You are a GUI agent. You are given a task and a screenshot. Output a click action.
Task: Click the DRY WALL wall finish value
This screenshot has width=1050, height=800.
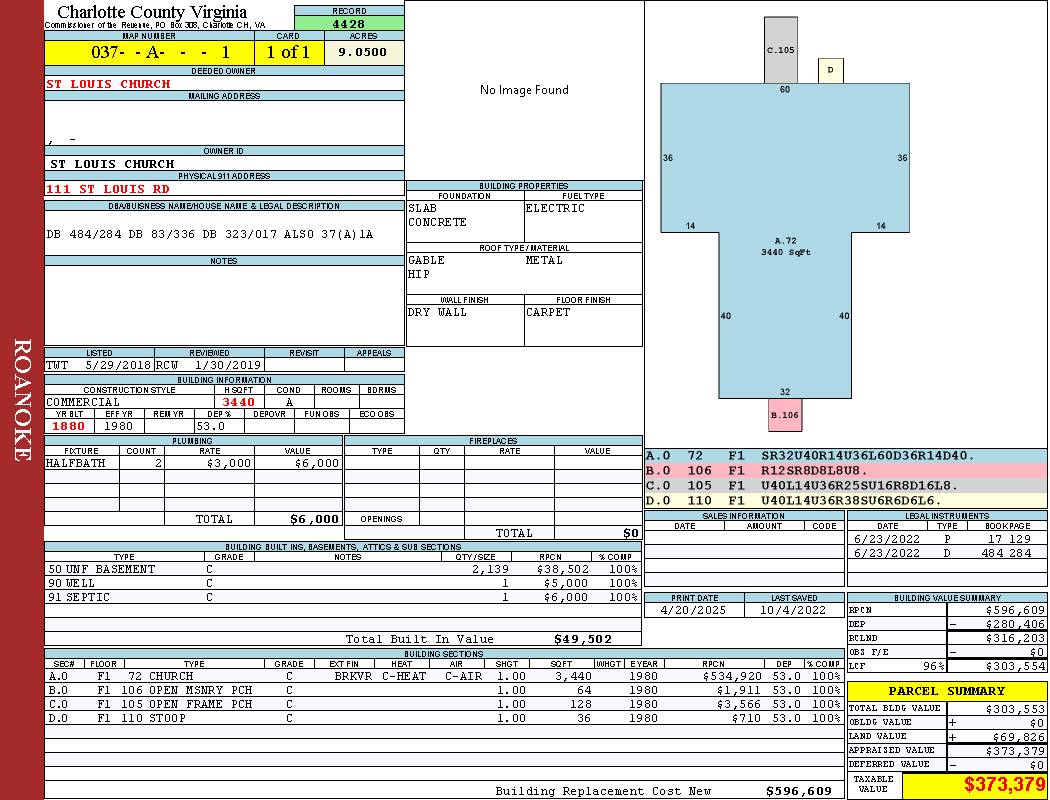coord(437,312)
